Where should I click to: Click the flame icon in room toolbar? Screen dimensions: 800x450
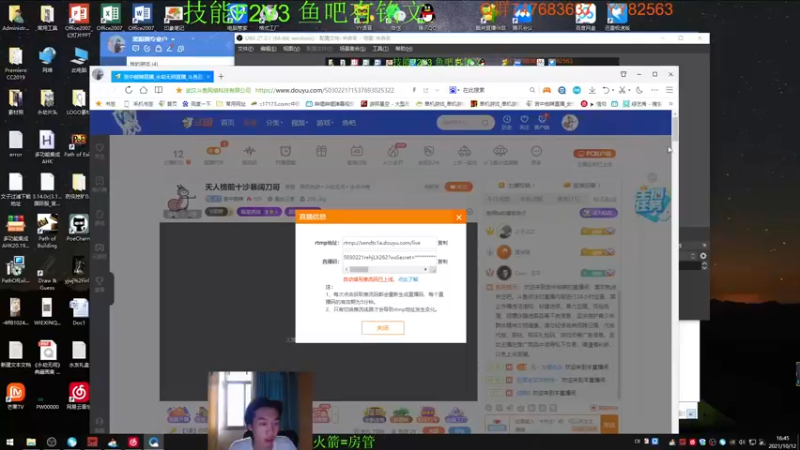[393, 151]
